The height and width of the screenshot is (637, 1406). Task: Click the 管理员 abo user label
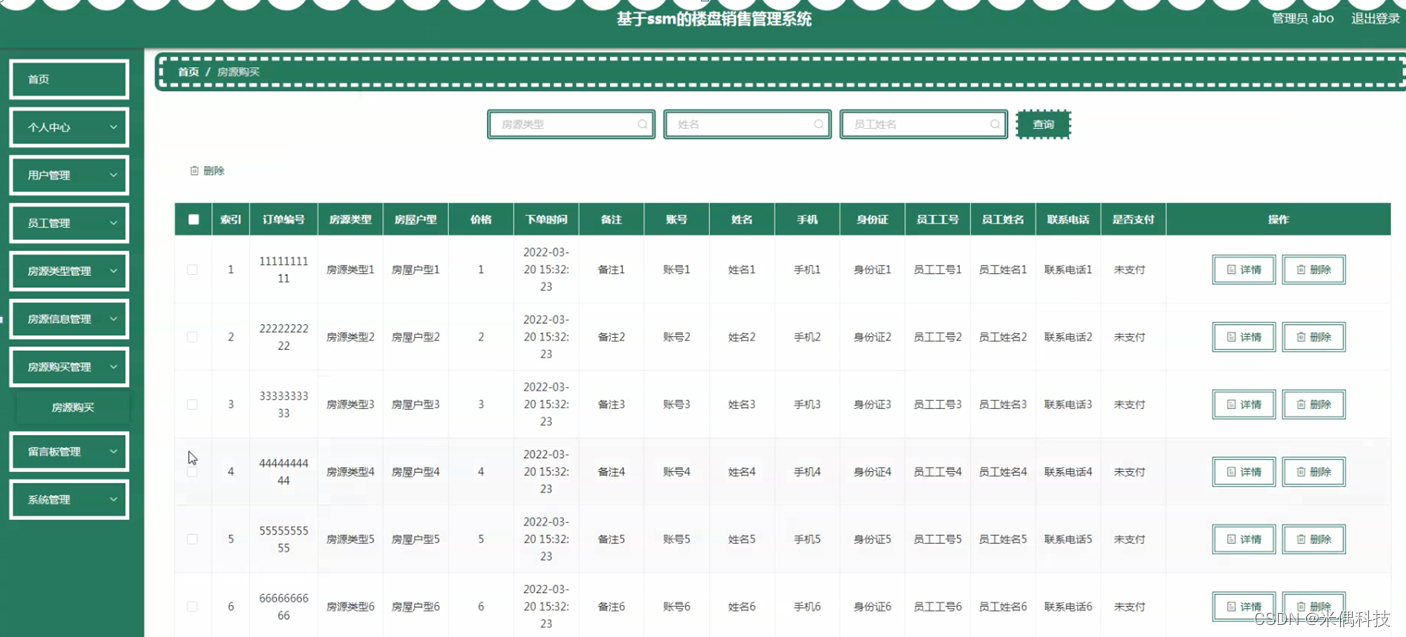point(1302,18)
